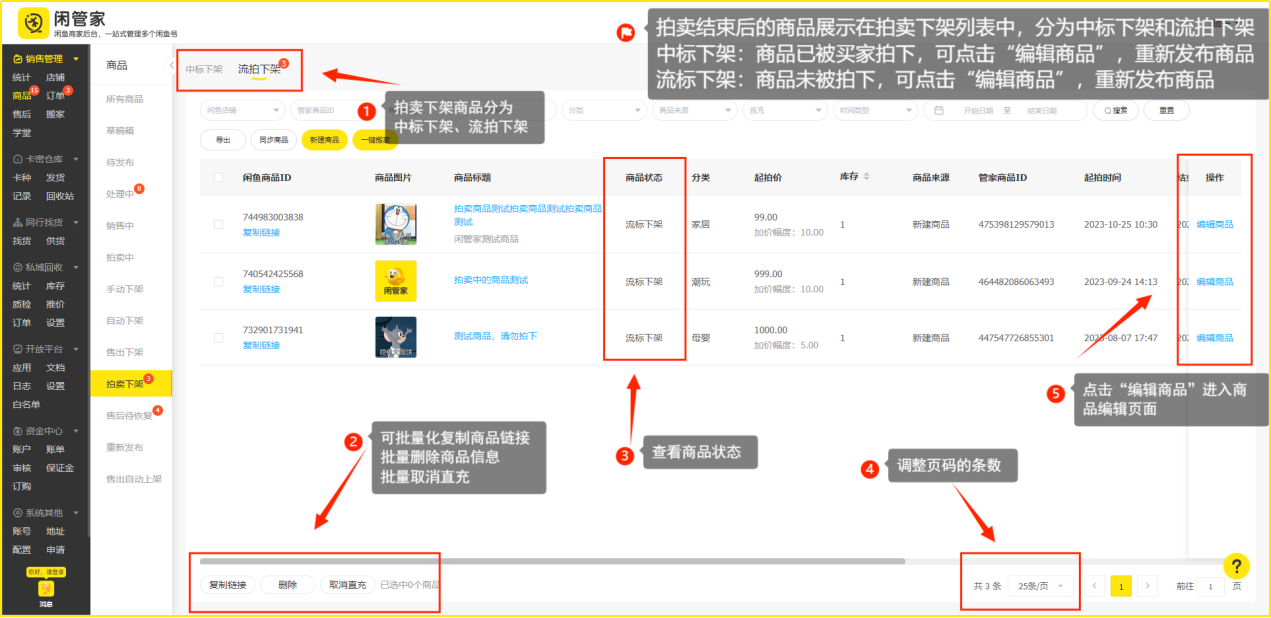Click the 新建商品 button
The image size is (1271, 618).
coord(324,140)
